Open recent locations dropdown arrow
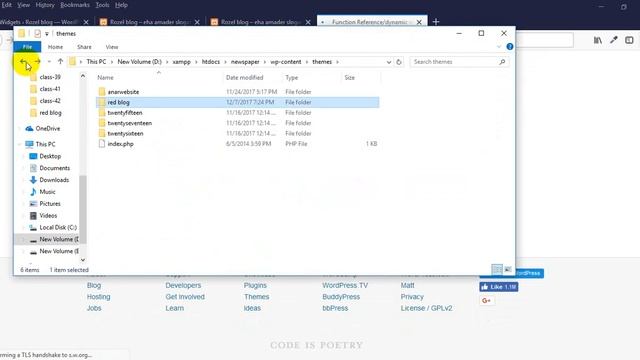 (49, 62)
